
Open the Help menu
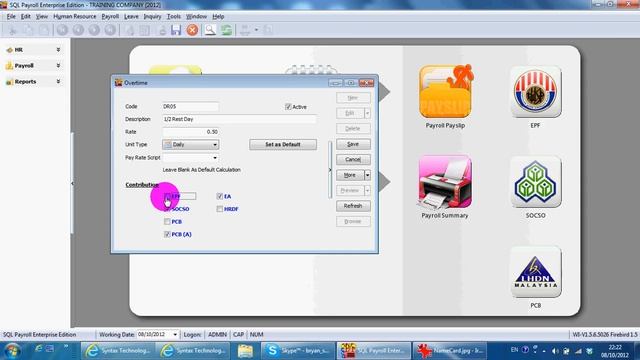(x=218, y=16)
